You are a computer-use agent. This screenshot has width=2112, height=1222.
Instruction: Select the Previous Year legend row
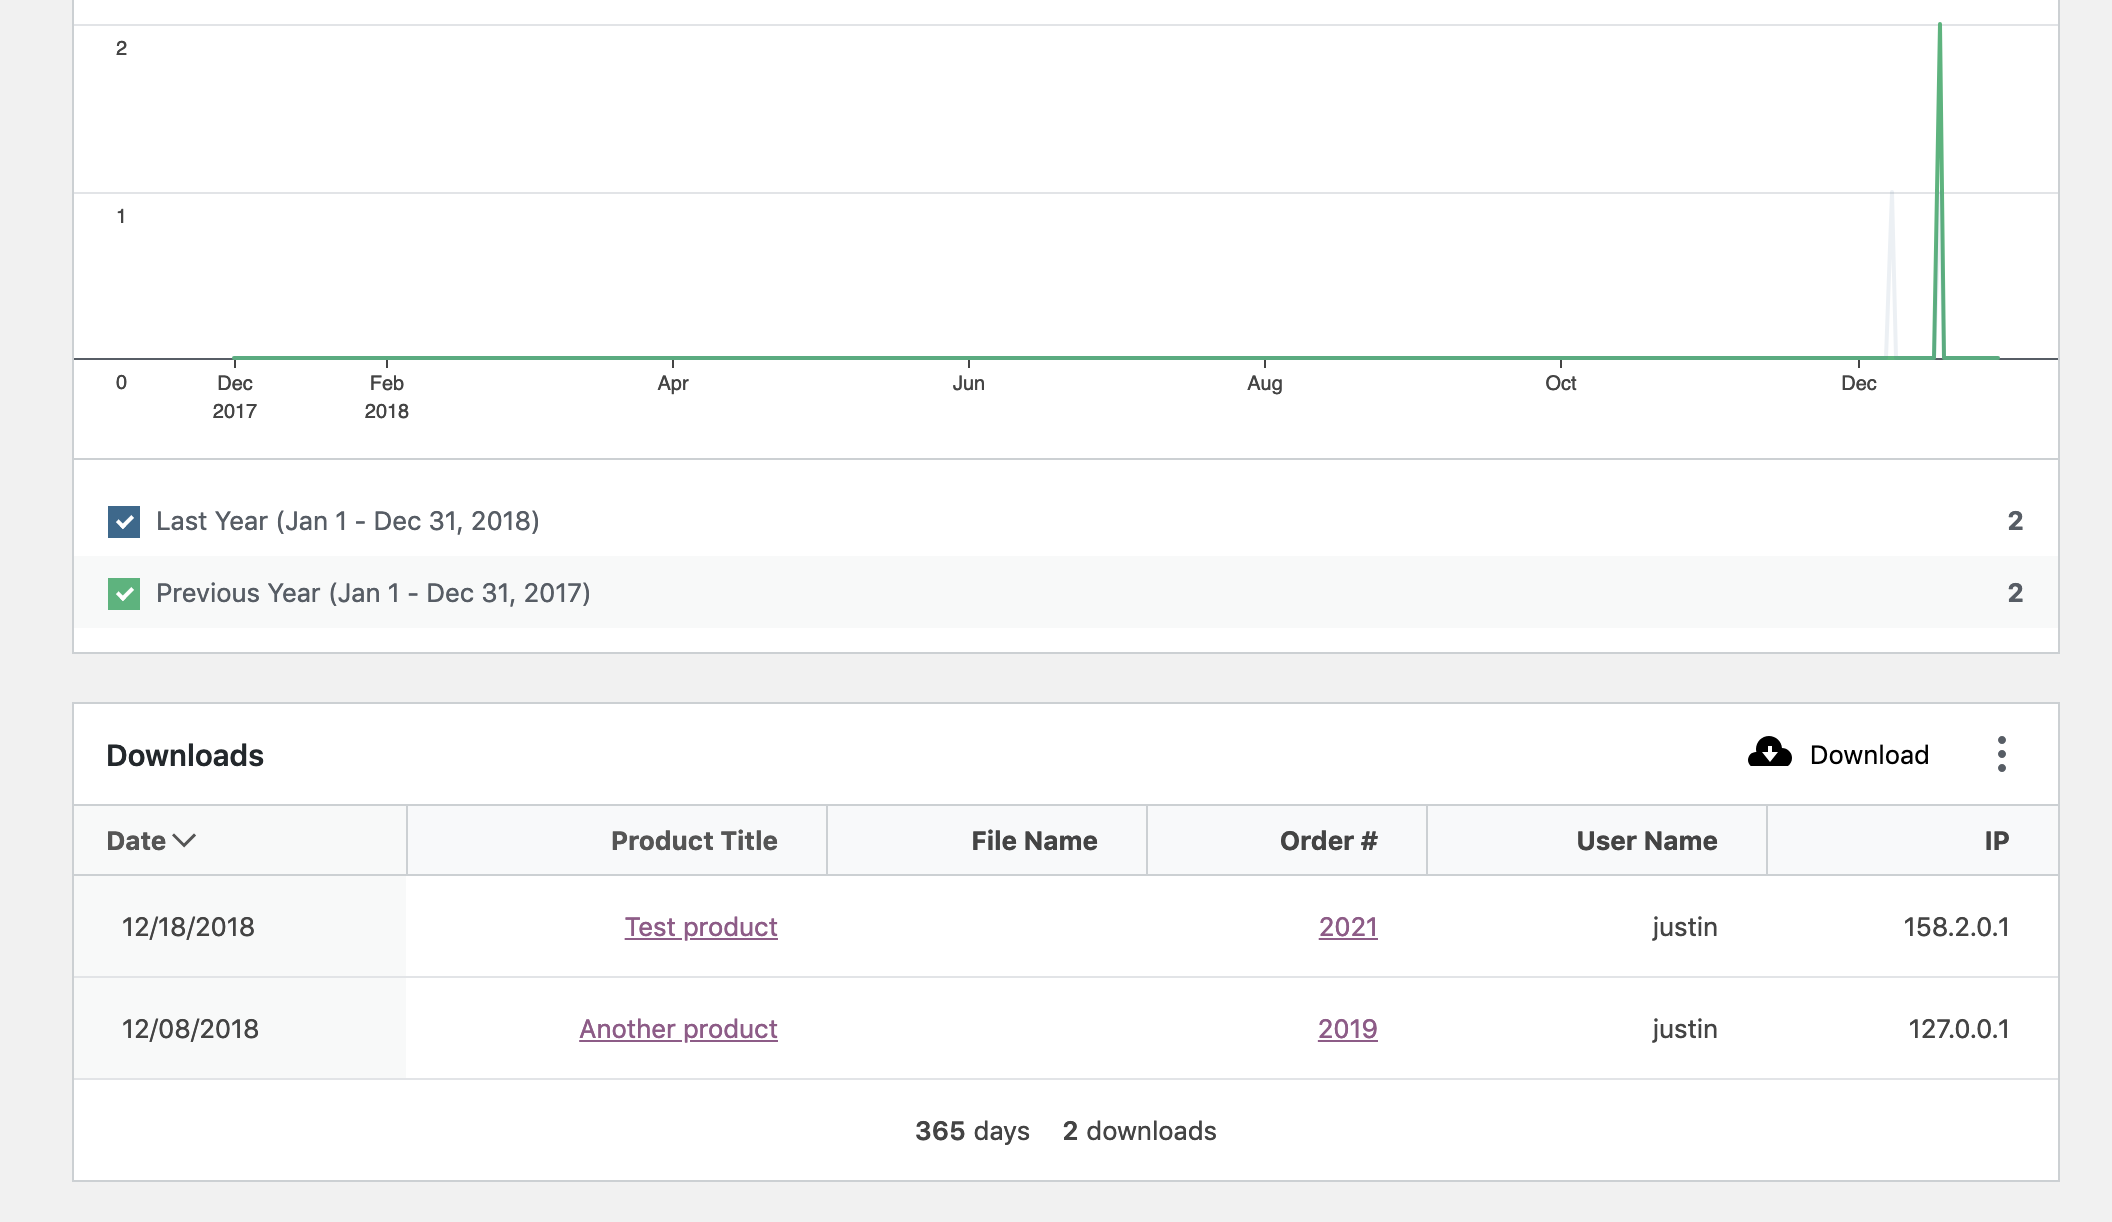click(x=372, y=592)
